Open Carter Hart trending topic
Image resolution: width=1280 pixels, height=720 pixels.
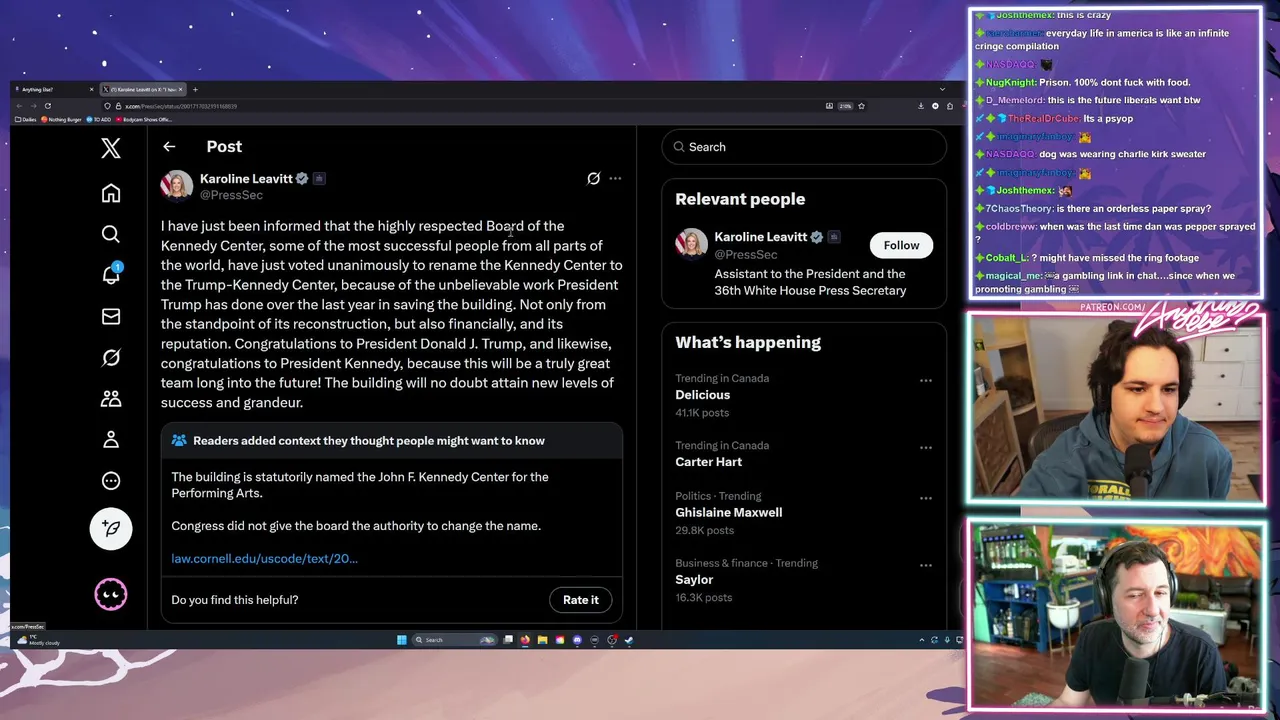(x=708, y=462)
